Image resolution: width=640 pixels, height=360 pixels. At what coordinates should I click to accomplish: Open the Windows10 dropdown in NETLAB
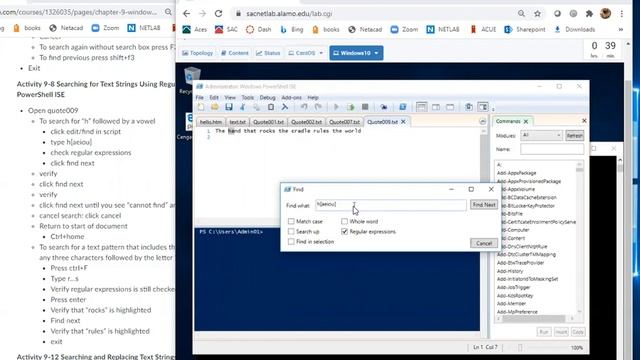pyautogui.click(x=376, y=53)
